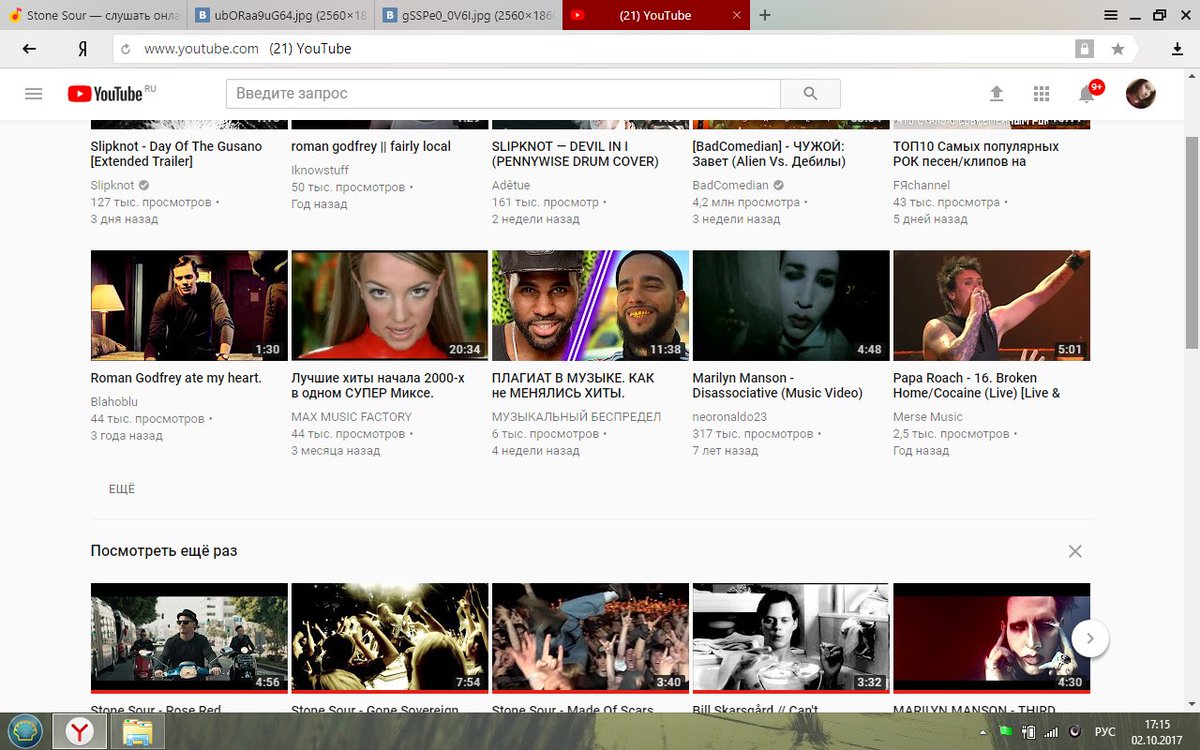Open the Papa Roach live 5:01 thumbnail
The height and width of the screenshot is (750, 1200).
[x=991, y=305]
